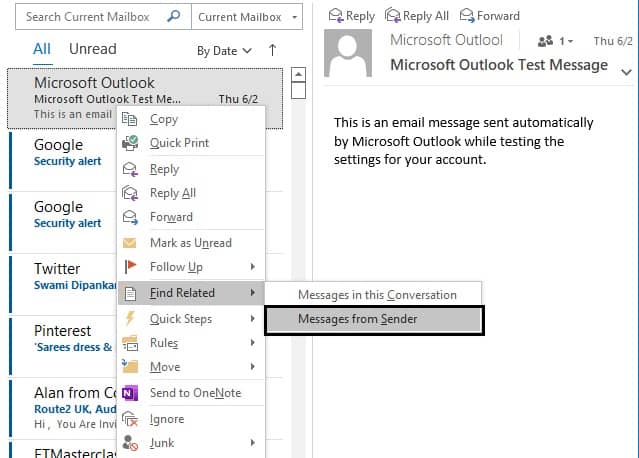Click the search magnifier icon
This screenshot has width=639, height=458.
coord(174,16)
